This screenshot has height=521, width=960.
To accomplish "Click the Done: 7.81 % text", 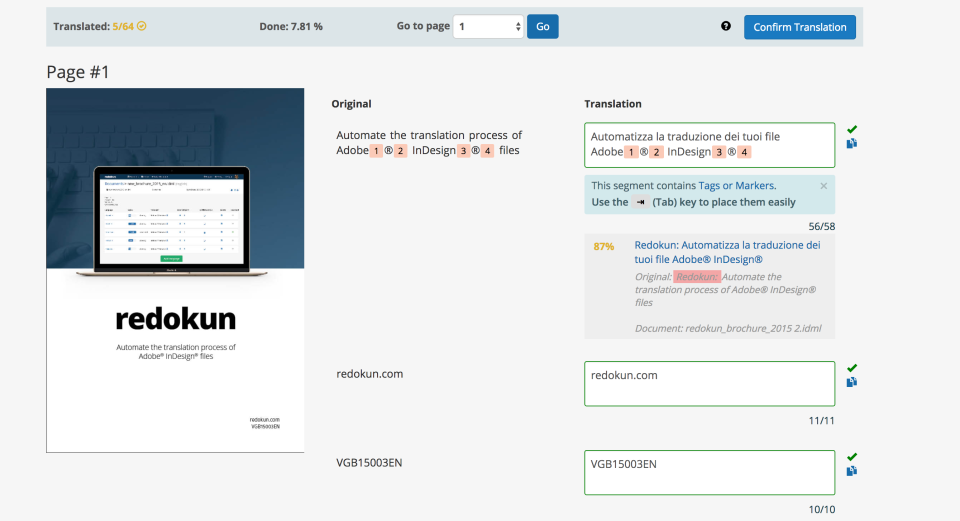I will 291,26.
